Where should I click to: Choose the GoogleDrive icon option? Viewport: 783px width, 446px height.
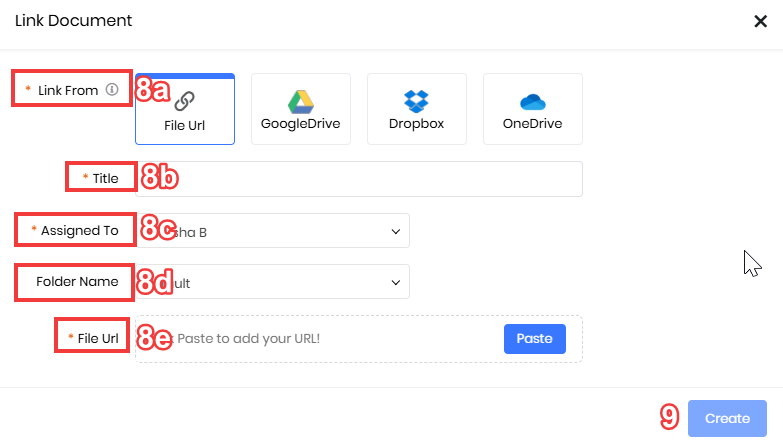[x=301, y=102]
